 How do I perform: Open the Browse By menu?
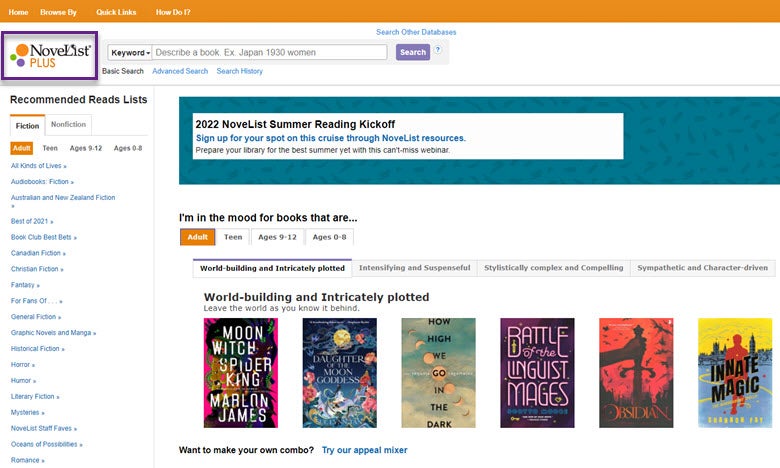pyautogui.click(x=58, y=12)
